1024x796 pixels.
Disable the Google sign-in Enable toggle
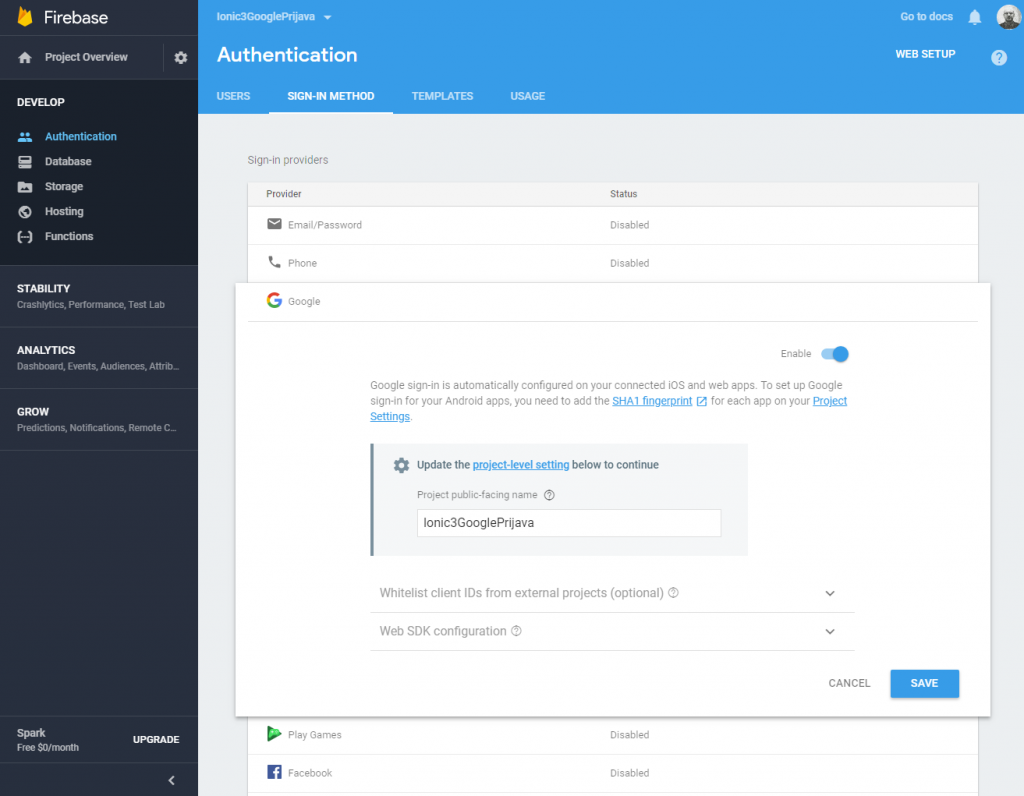[x=835, y=354]
